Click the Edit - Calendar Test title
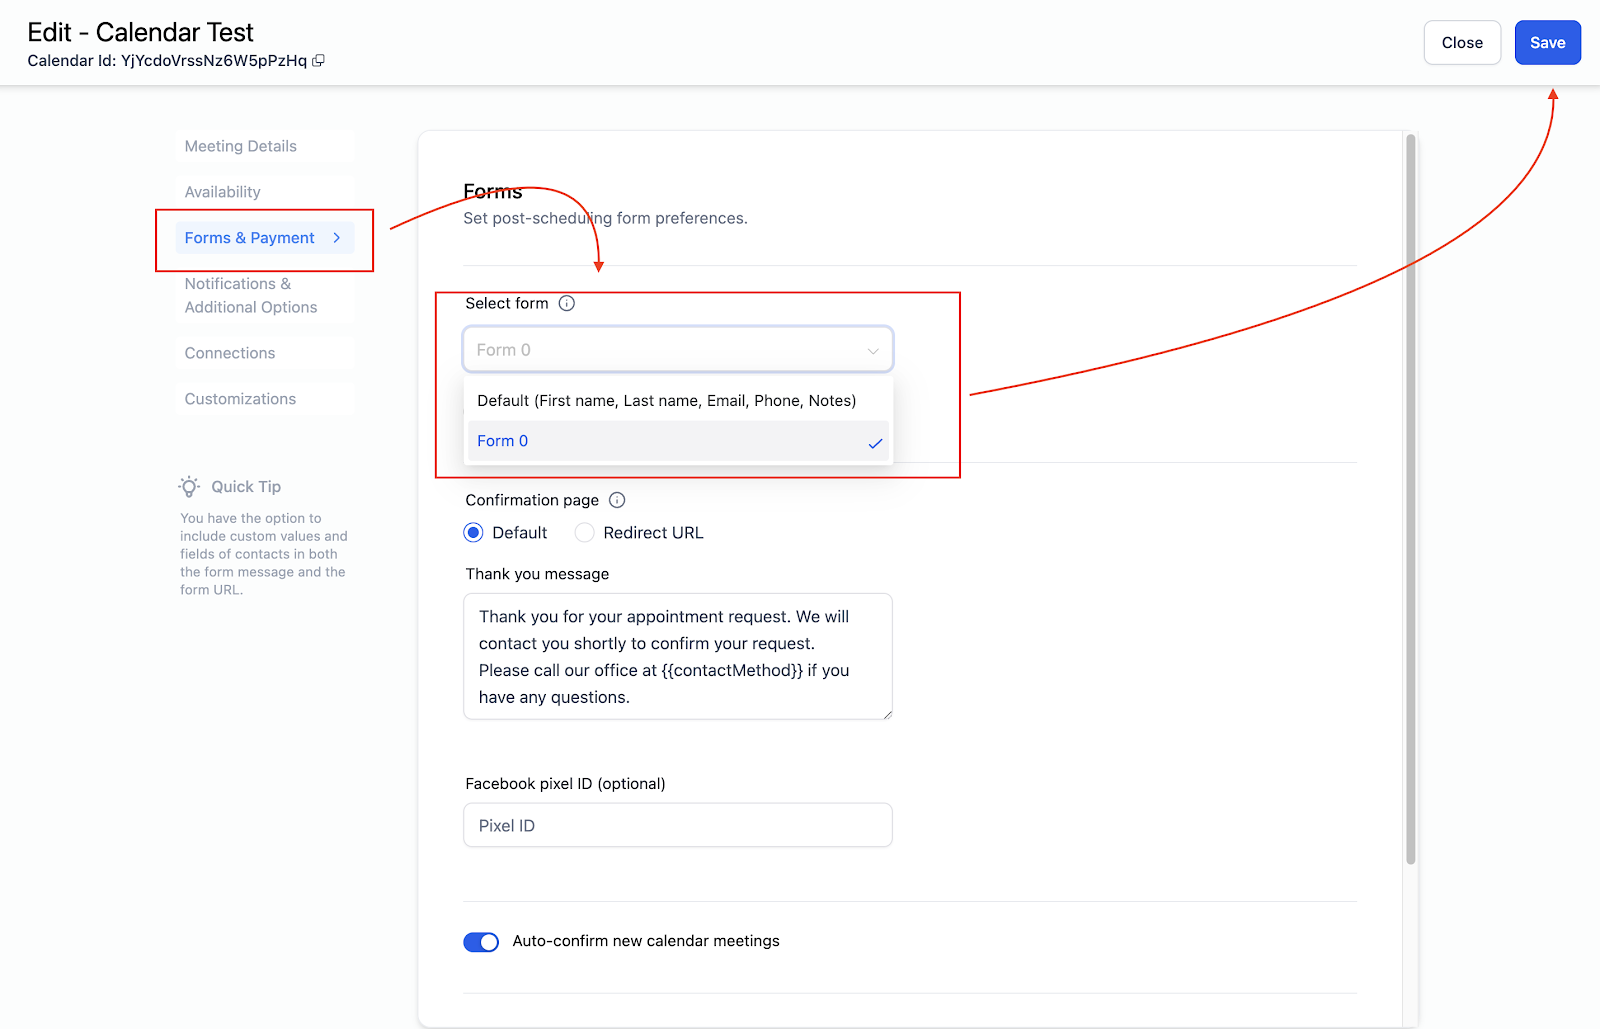Viewport: 1600px width, 1029px height. coord(140,32)
